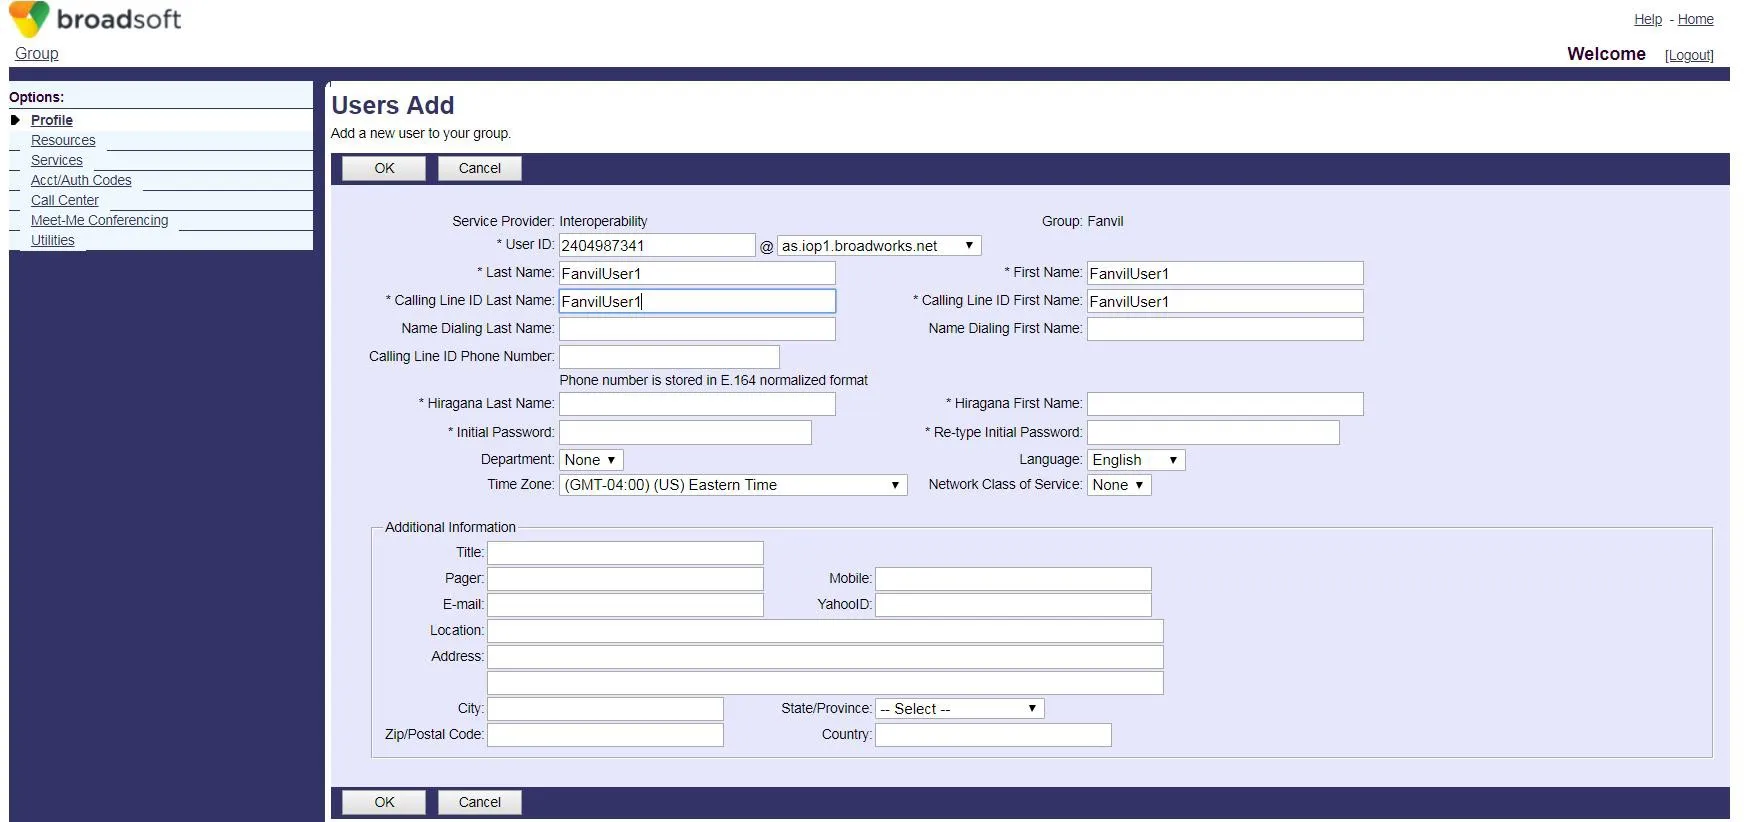Screen dimensions: 1744x822
Task: Click the arrow marker beside Profile
Action: click(15, 120)
